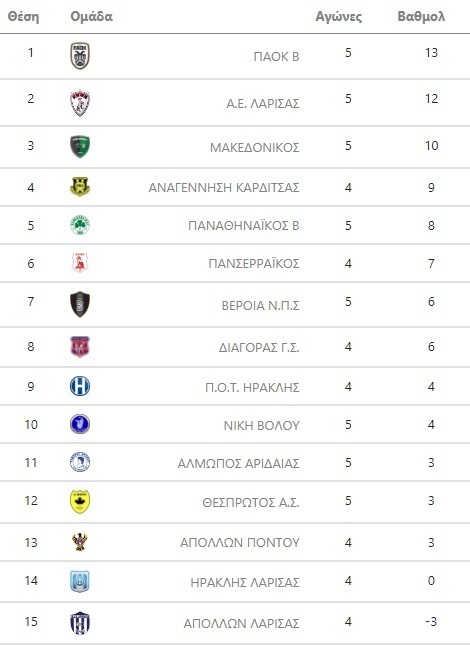Click the Απόλλων Λάρισας striped crest
The width and height of the screenshot is (470, 646).
coord(80,623)
